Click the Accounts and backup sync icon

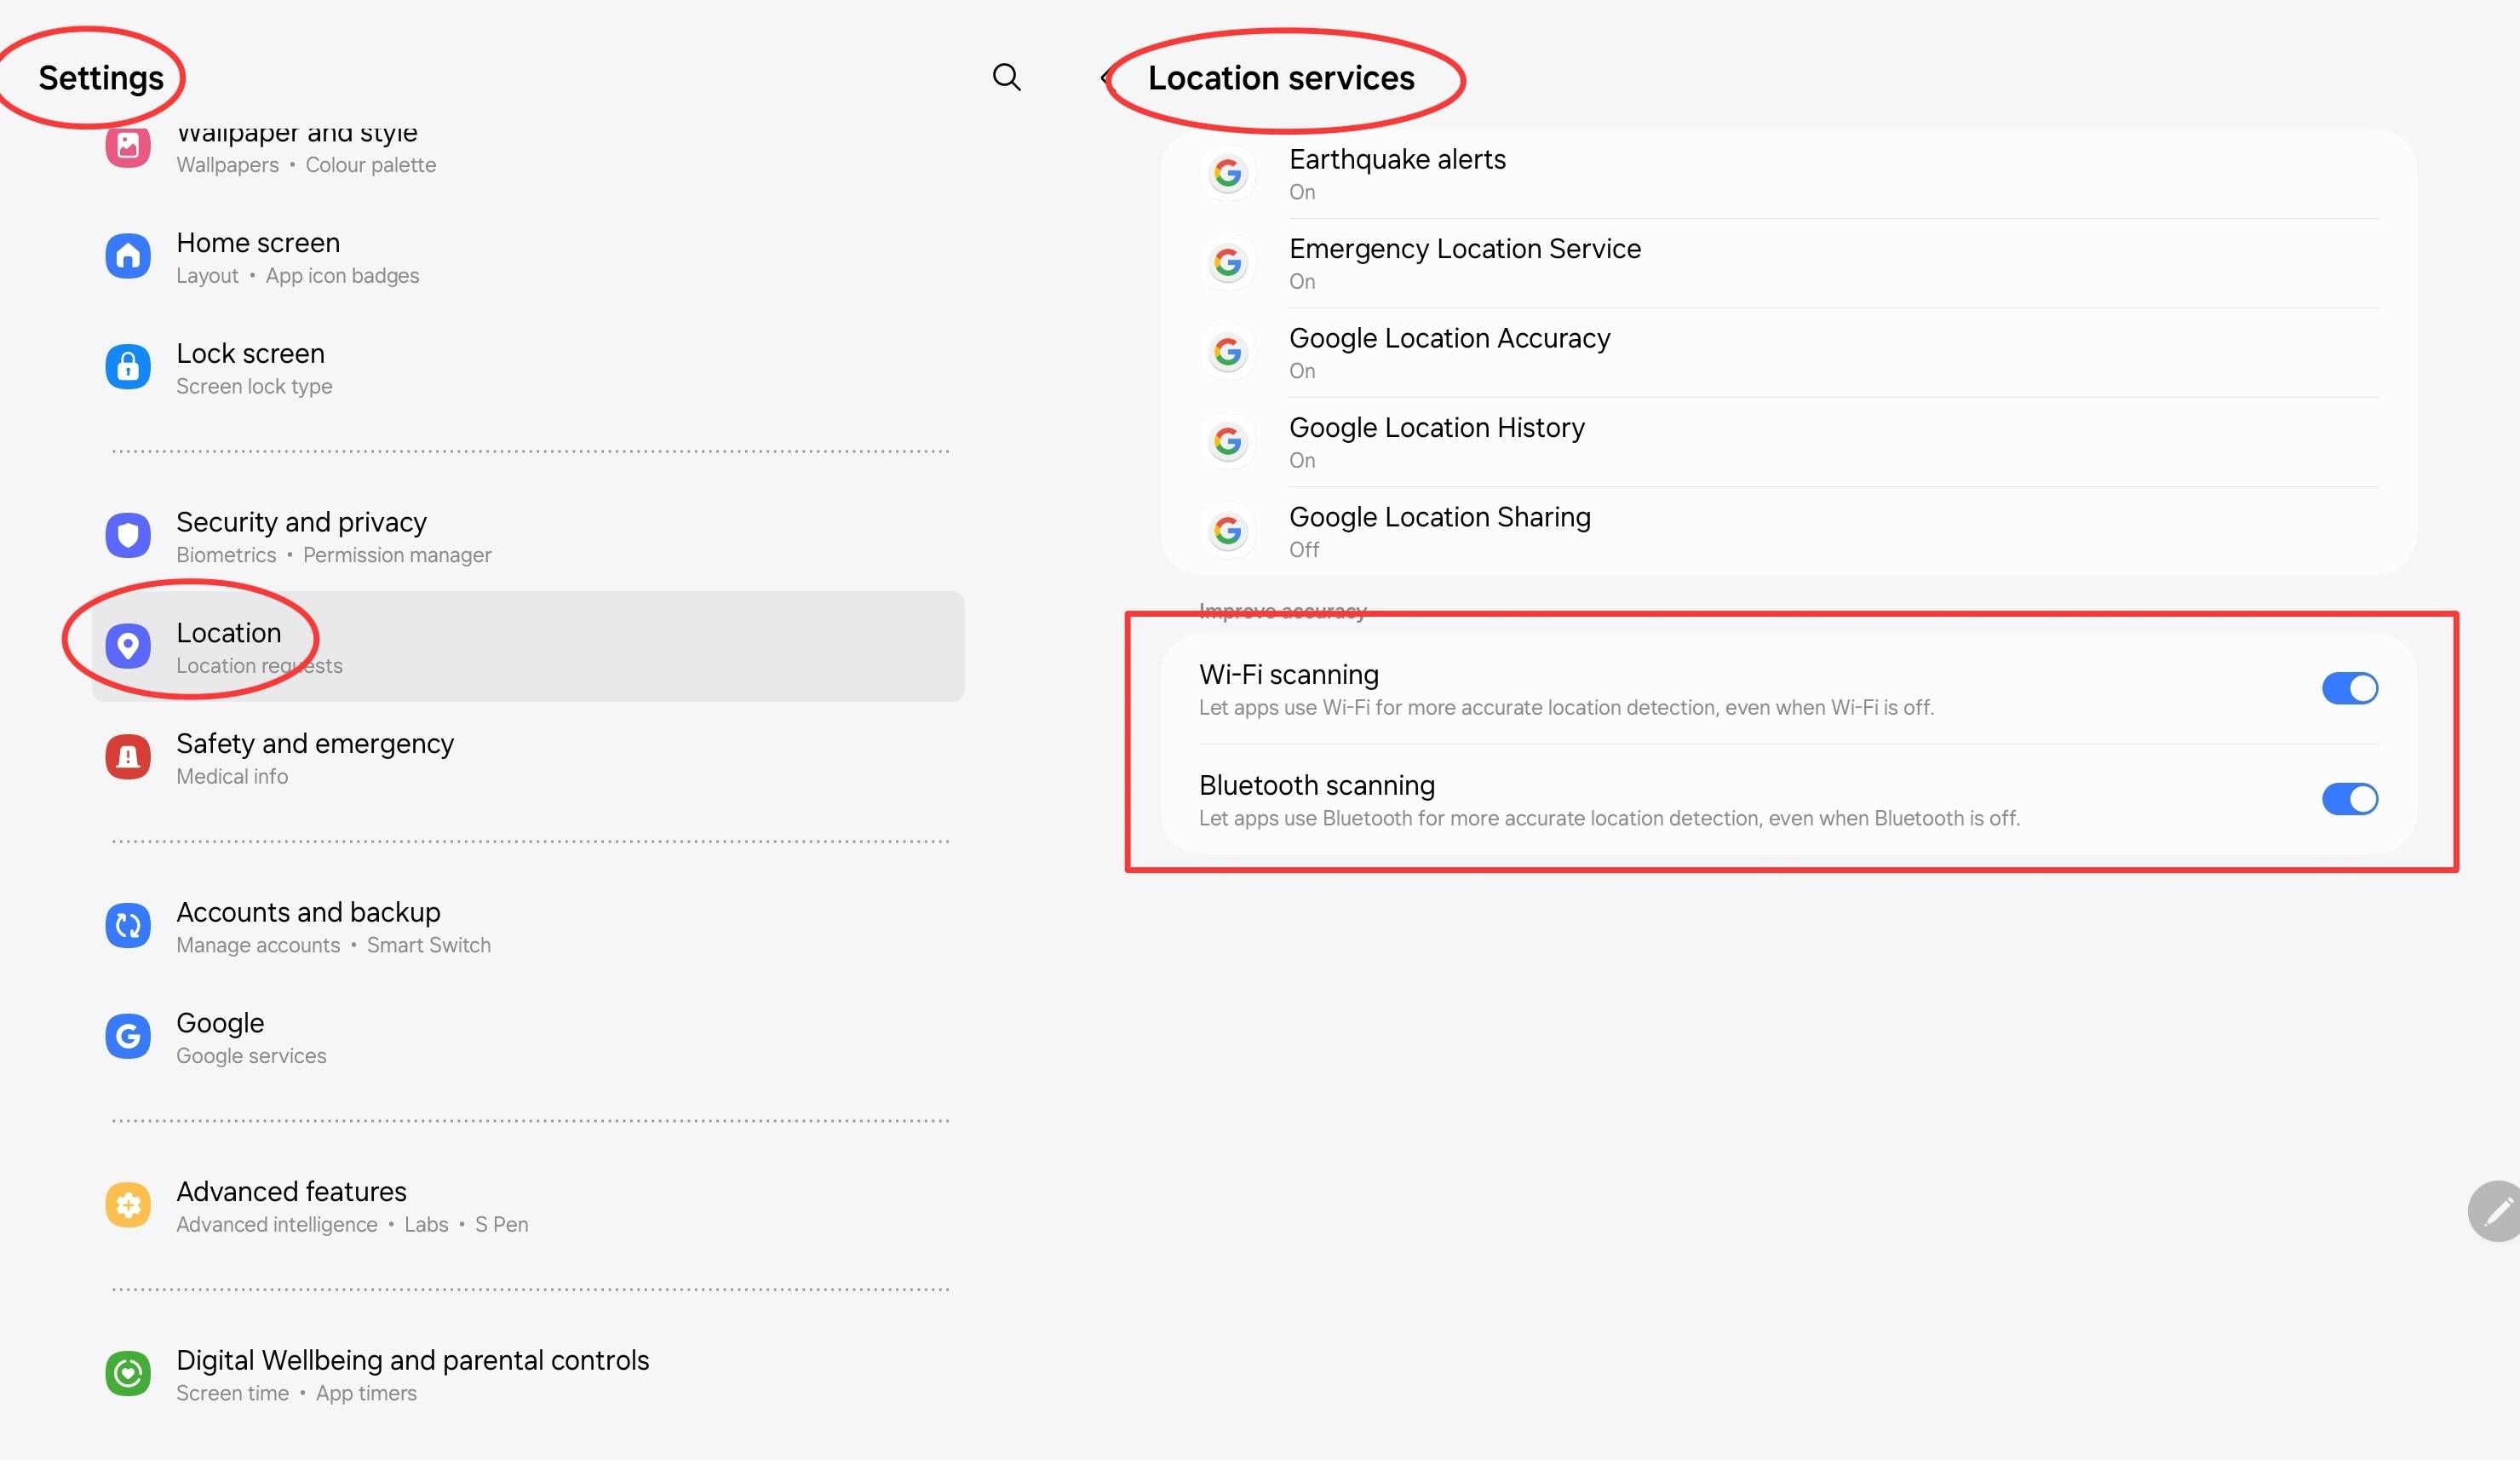click(128, 925)
